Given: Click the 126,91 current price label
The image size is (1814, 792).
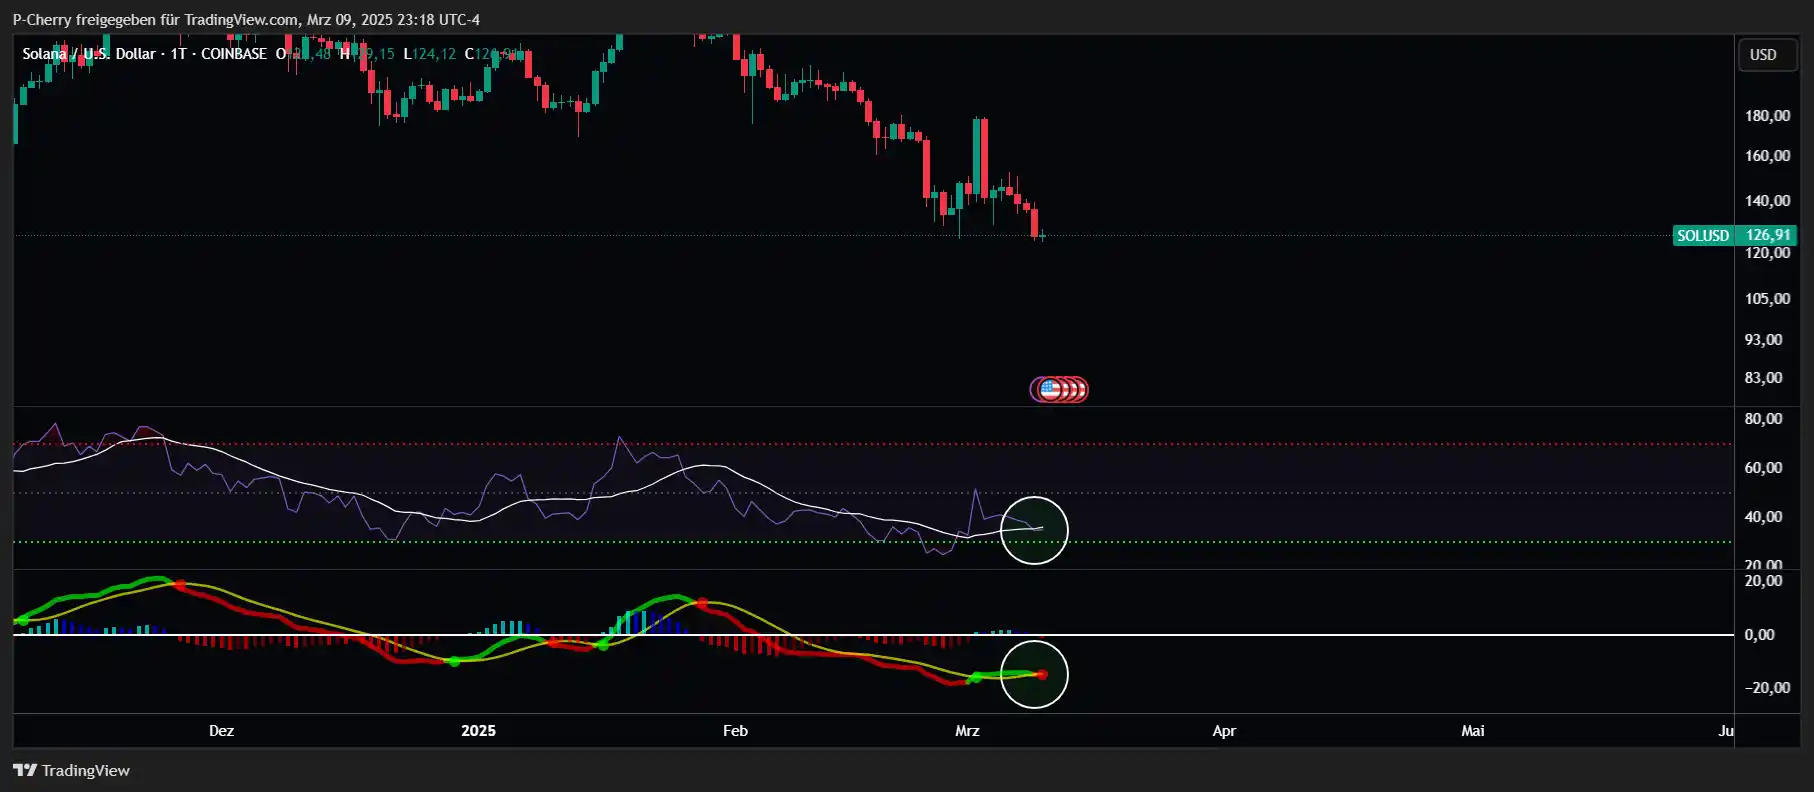Looking at the screenshot, I should 1767,236.
